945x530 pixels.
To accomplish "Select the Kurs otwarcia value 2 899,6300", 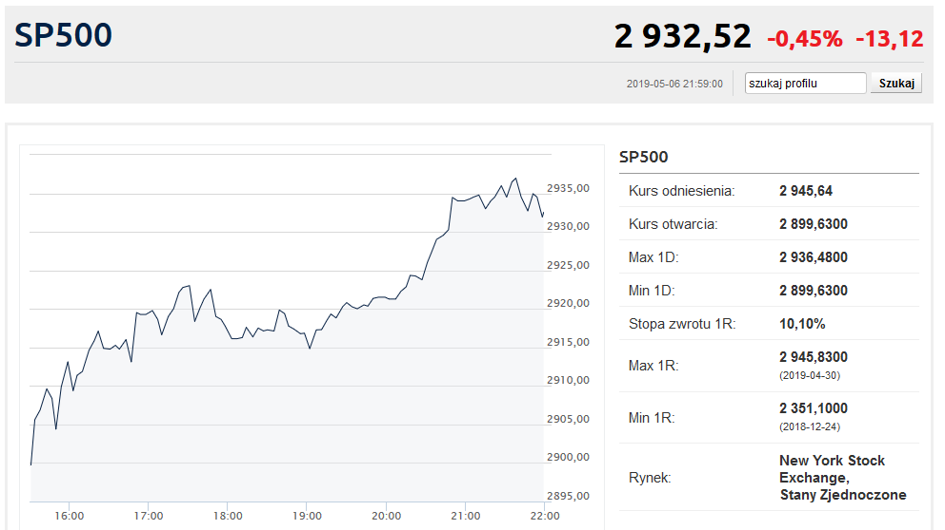I will (x=814, y=224).
